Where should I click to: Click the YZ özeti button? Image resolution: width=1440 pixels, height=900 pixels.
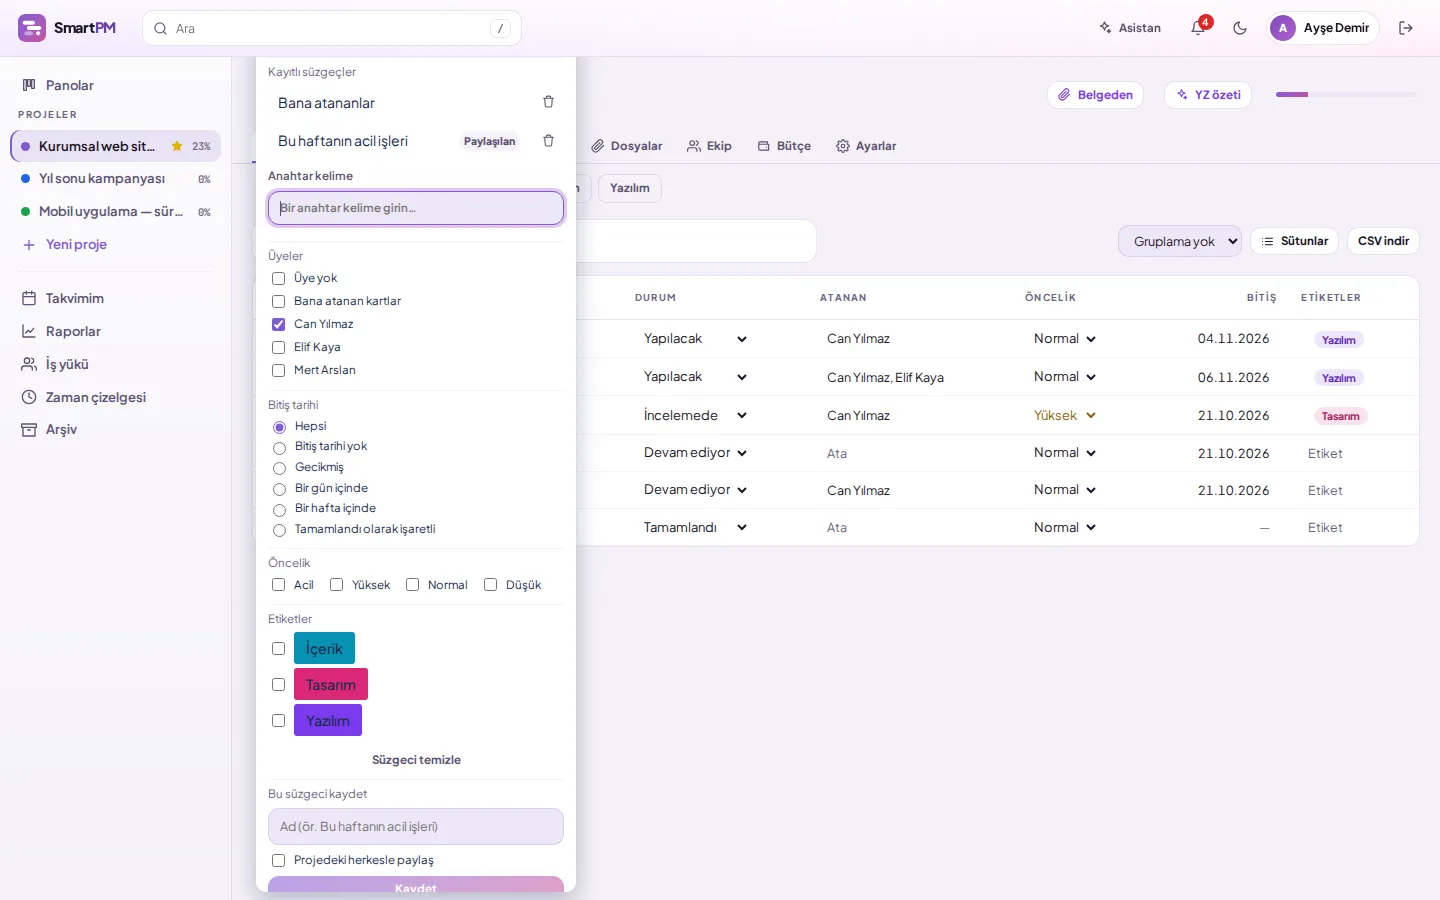pyautogui.click(x=1208, y=95)
